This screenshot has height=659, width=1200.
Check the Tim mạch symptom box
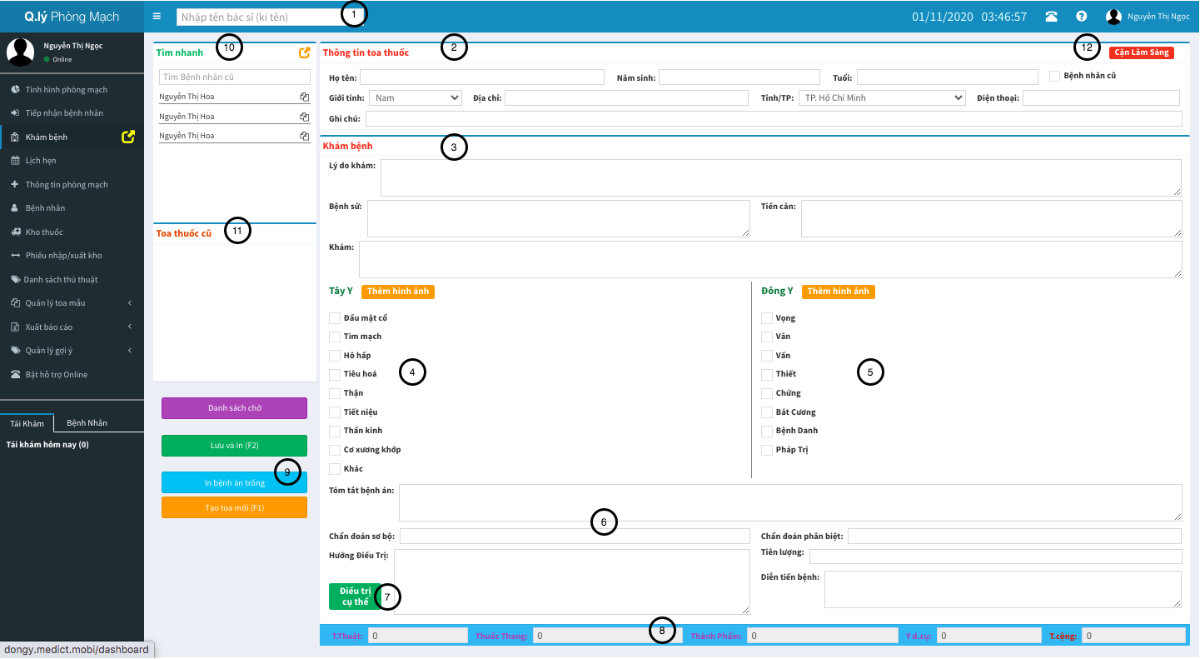(335, 336)
